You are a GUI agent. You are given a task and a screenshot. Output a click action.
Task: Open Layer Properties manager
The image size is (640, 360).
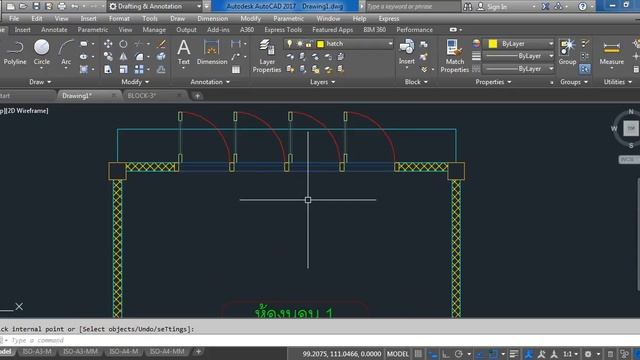[x=267, y=56]
